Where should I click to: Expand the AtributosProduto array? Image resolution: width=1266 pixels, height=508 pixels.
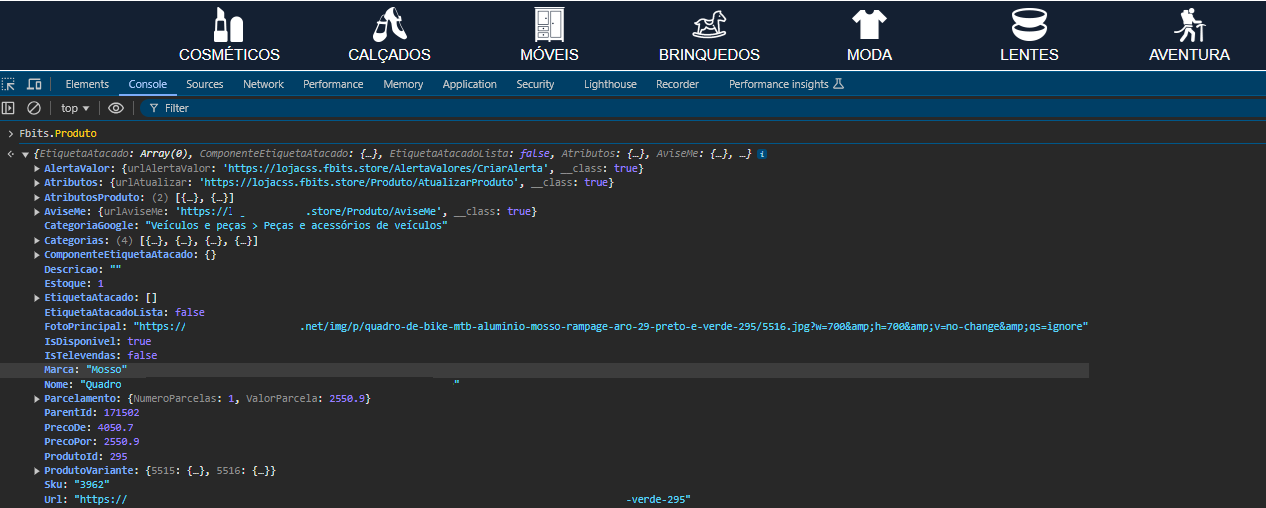pyautogui.click(x=37, y=198)
